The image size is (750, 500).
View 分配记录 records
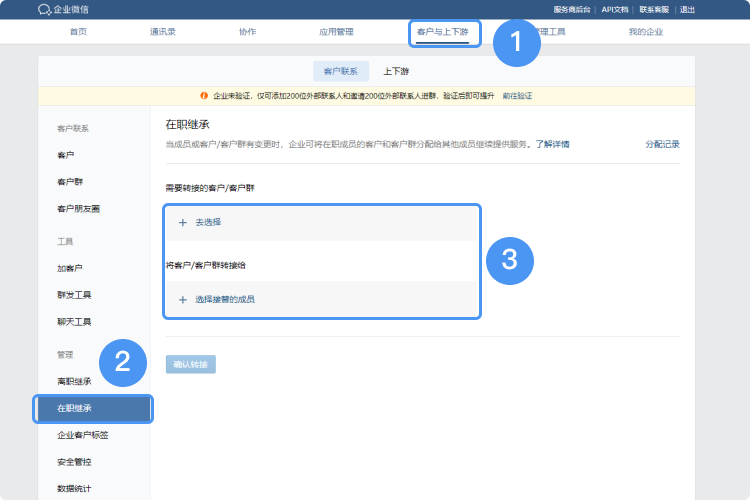coord(662,144)
